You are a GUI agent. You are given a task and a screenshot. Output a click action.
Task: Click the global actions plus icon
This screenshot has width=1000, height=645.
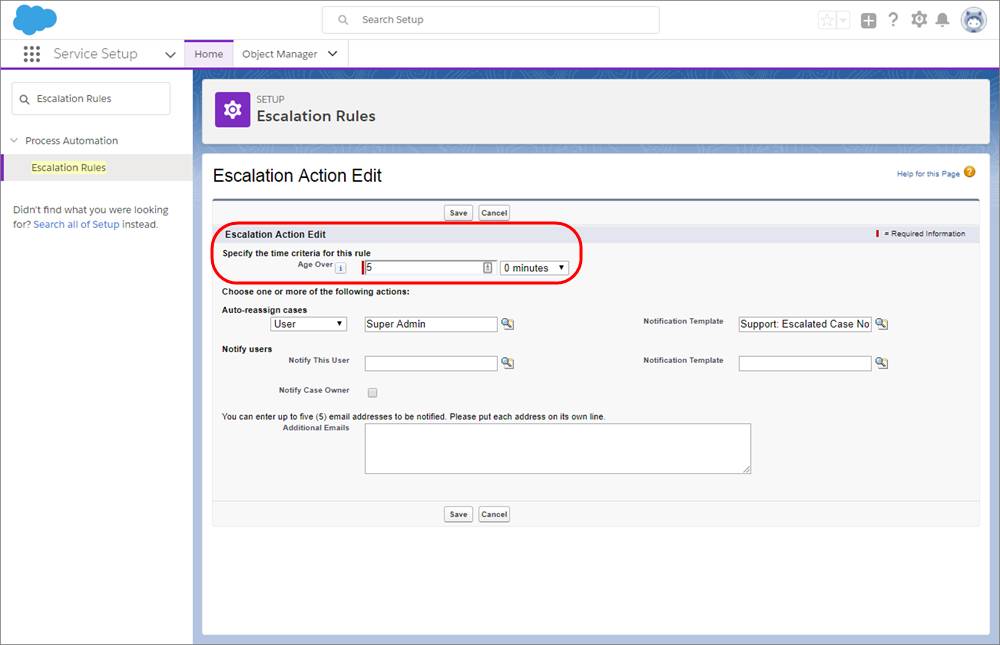[x=869, y=20]
